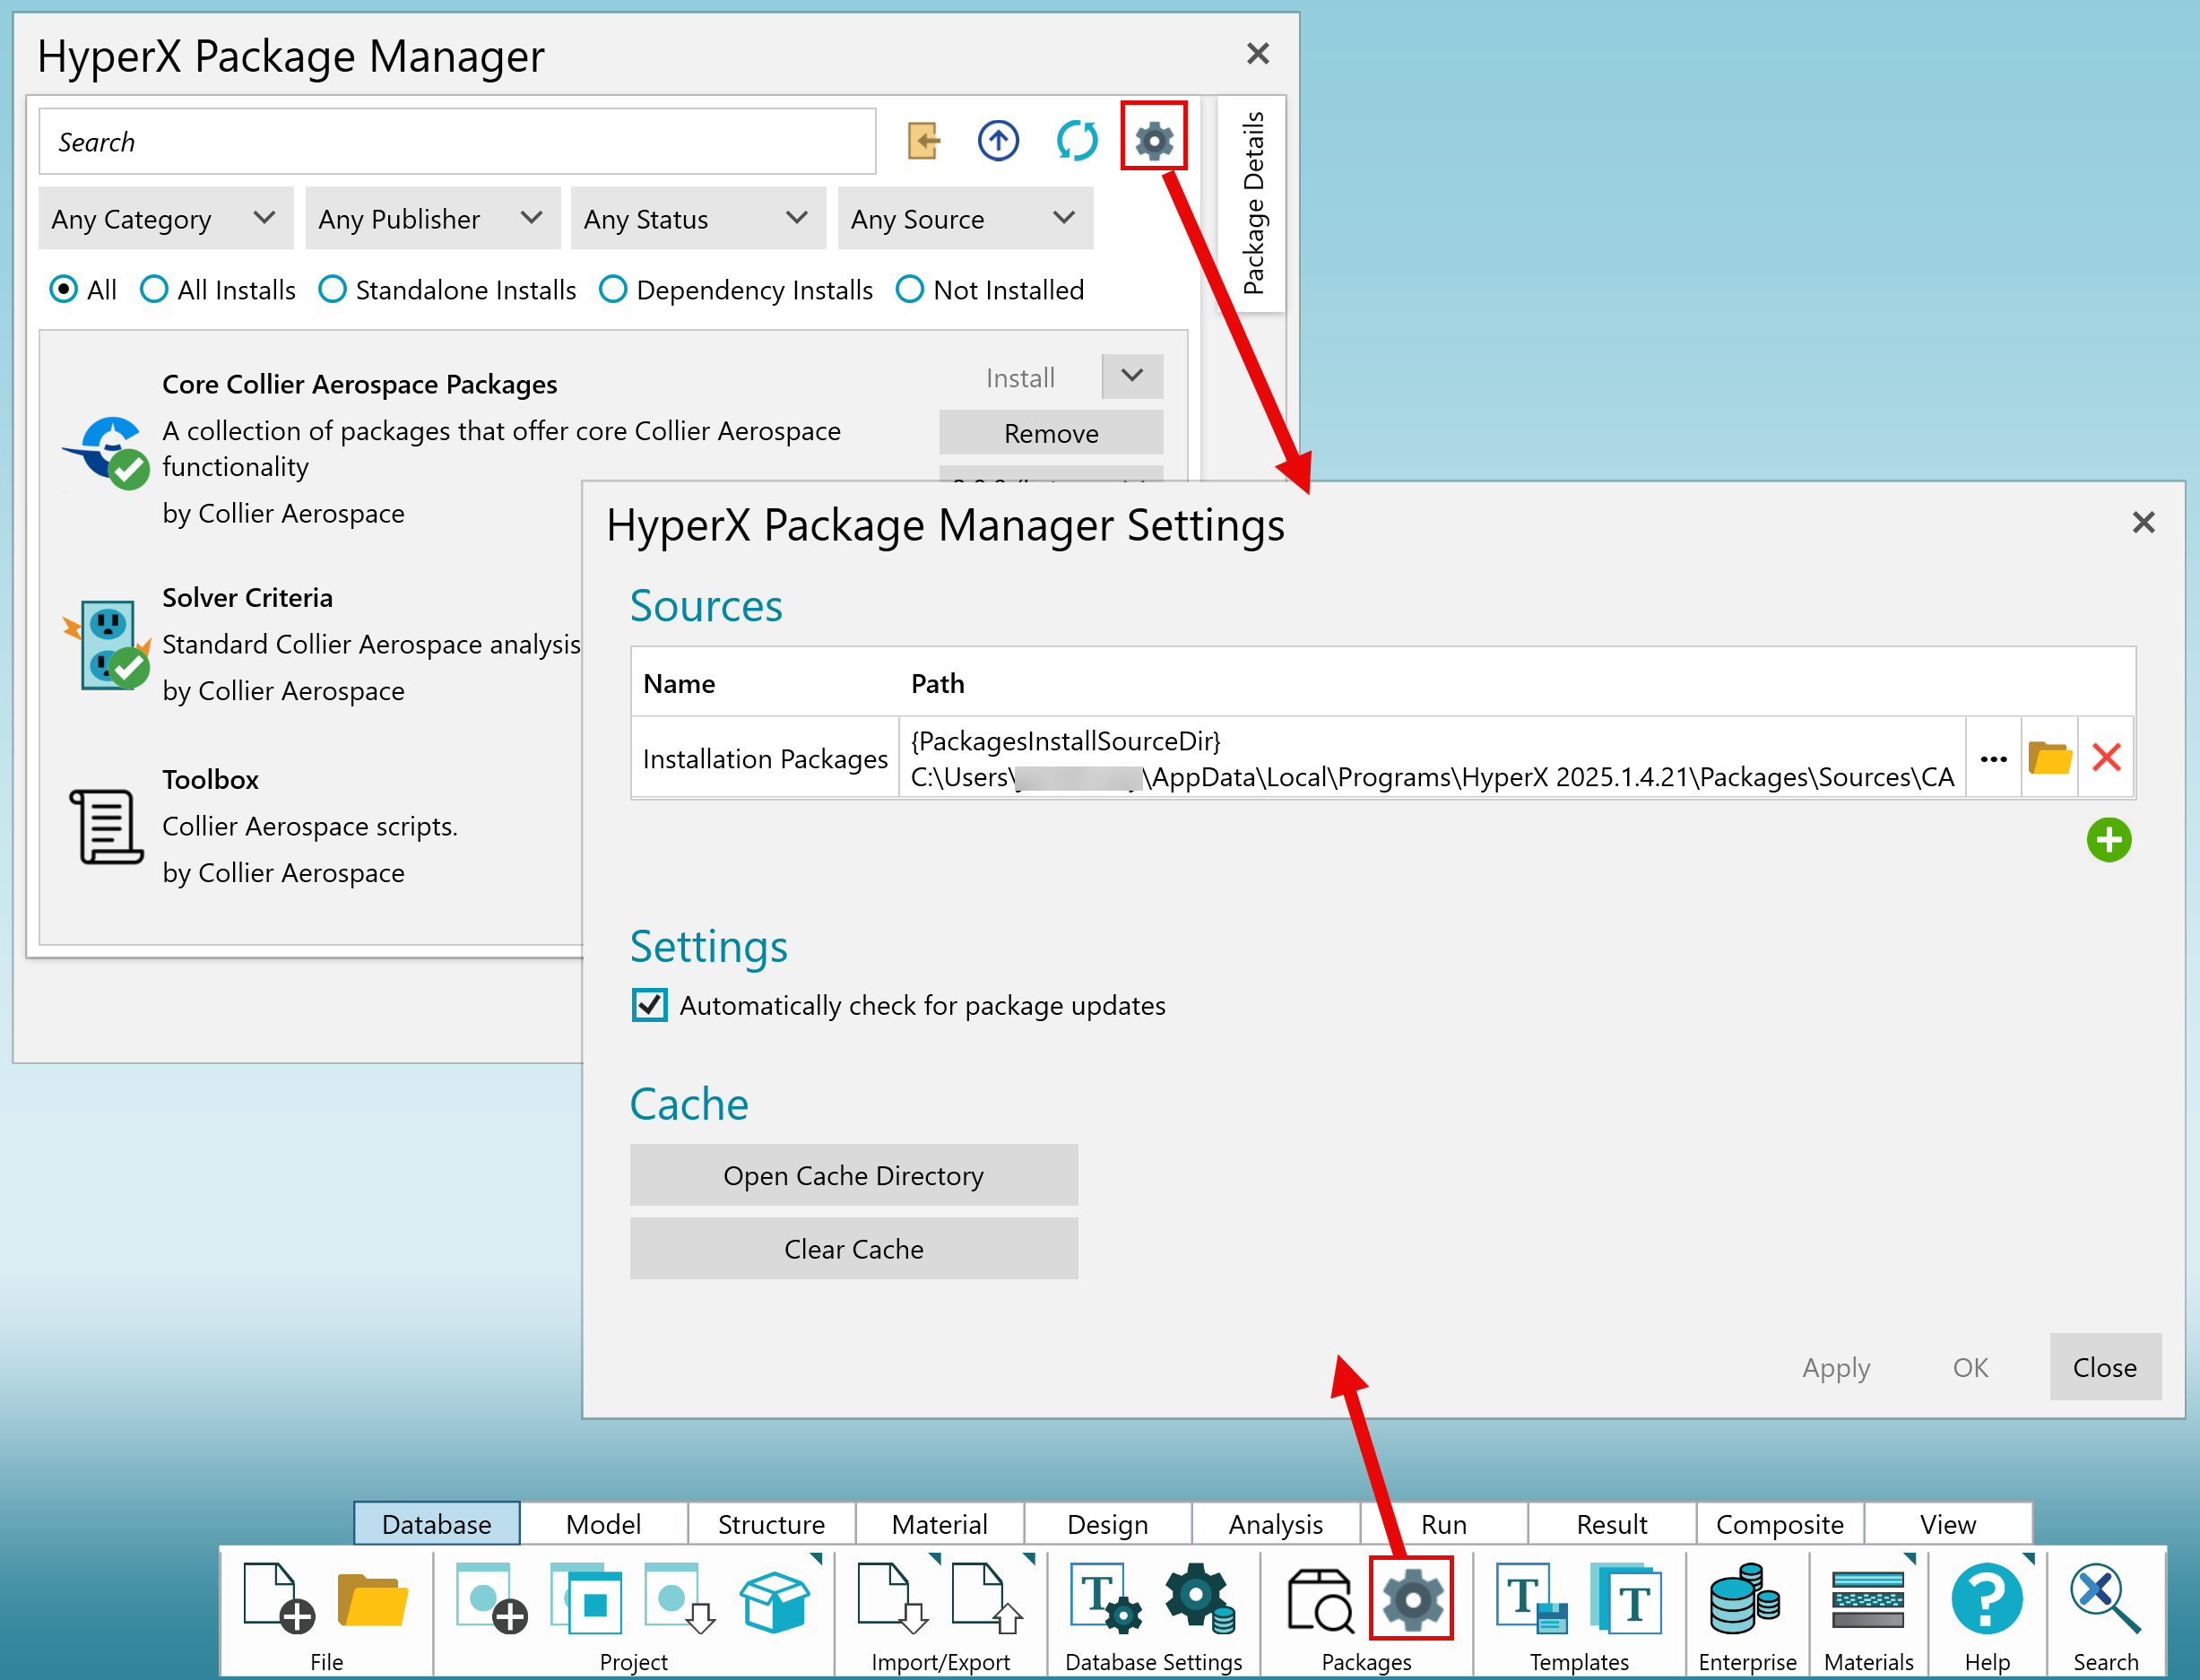Click the Apply button in Settings
2200x1680 pixels.
pyautogui.click(x=1836, y=1367)
